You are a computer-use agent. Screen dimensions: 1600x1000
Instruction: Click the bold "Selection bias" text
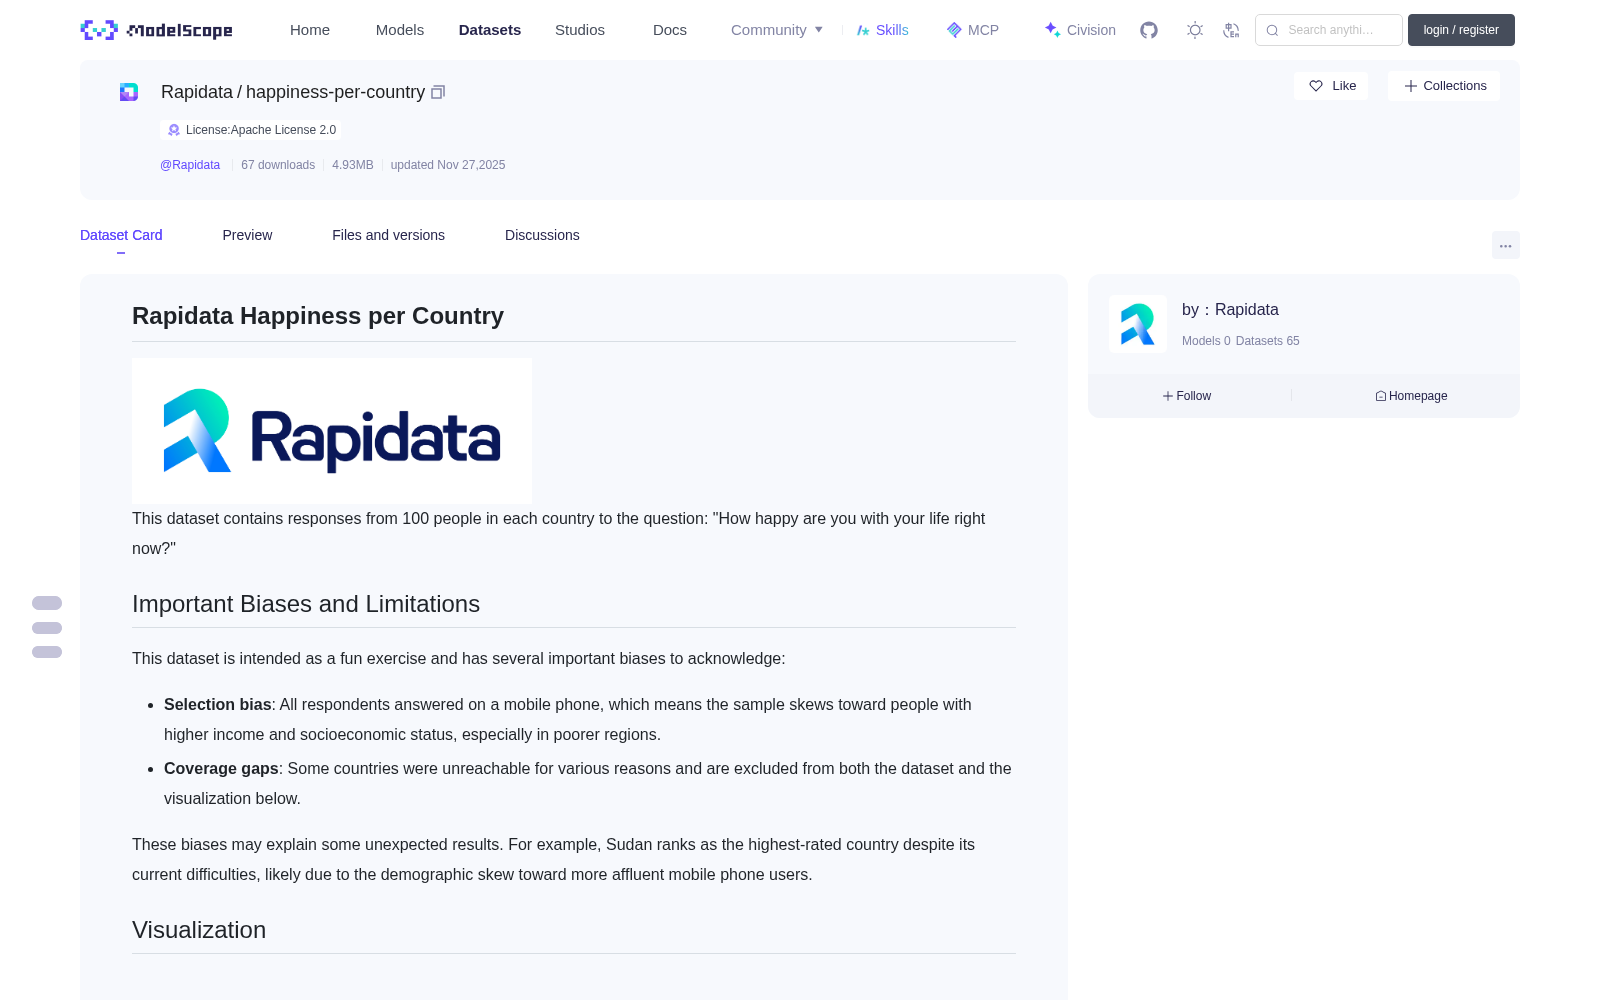tap(218, 705)
